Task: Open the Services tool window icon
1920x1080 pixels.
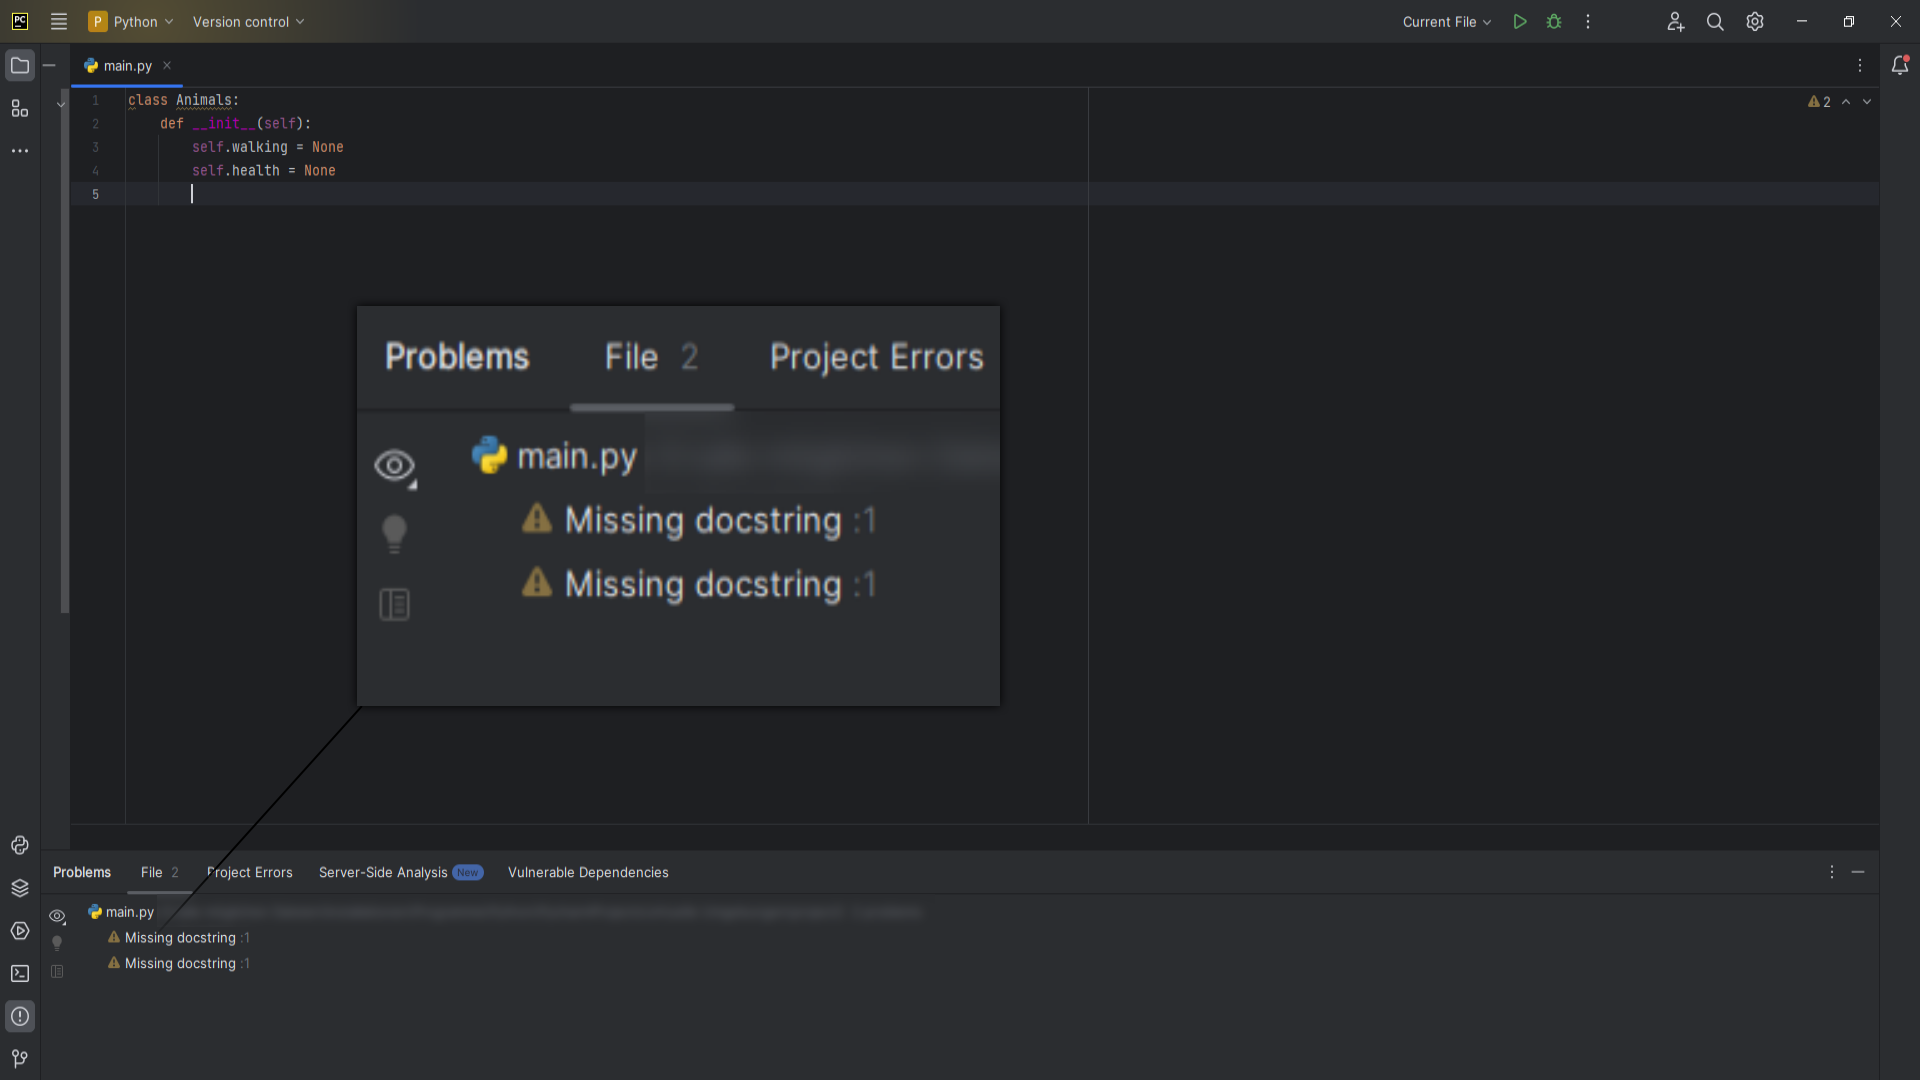Action: click(20, 931)
